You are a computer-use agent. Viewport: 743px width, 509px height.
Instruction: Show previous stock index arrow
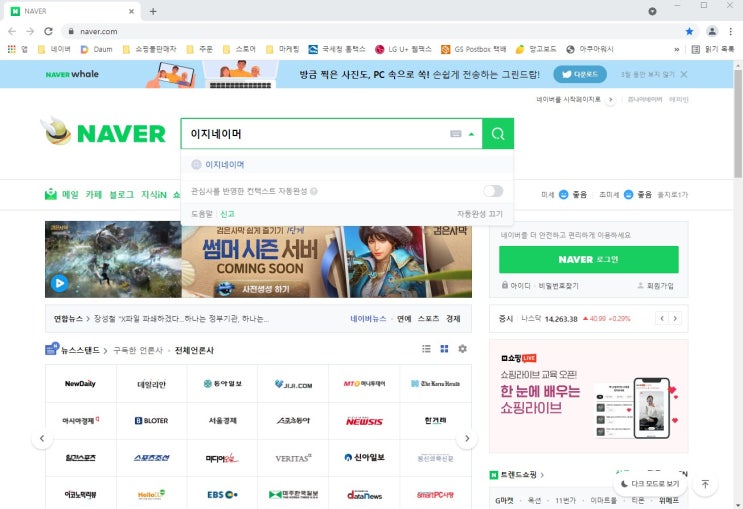pyautogui.click(x=662, y=318)
